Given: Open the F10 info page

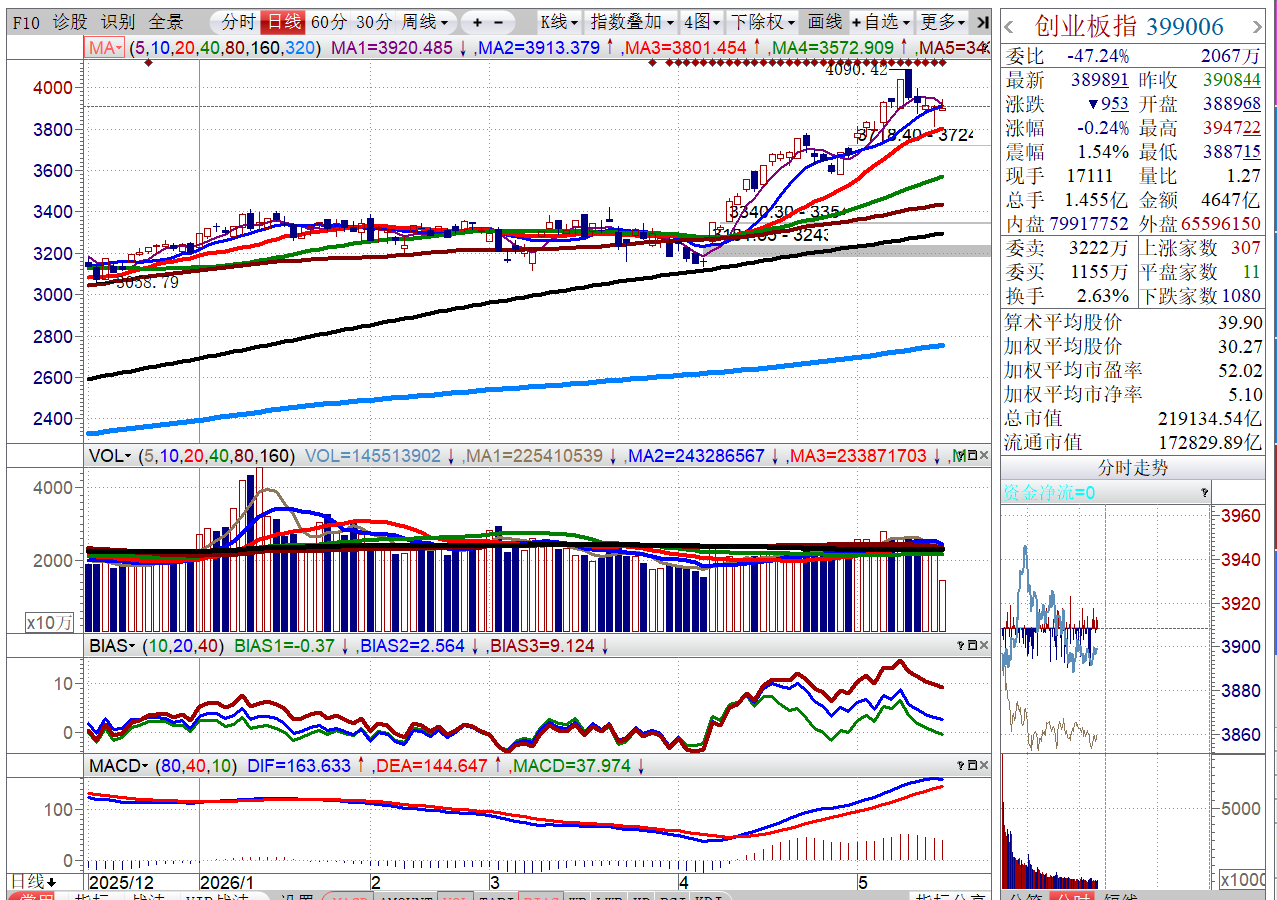Looking at the screenshot, I should [25, 22].
